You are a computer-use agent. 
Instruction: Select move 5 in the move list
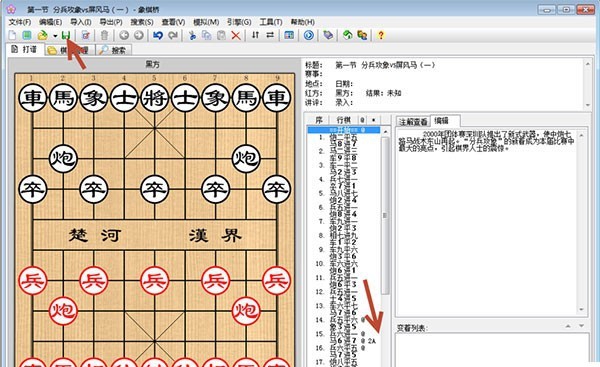[x=343, y=193]
